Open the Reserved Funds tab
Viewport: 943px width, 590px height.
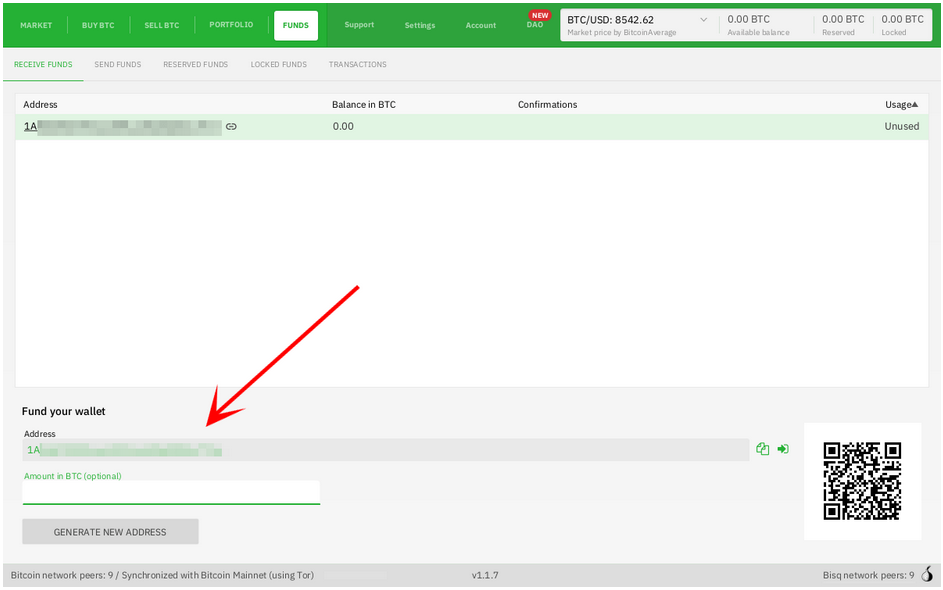point(195,65)
